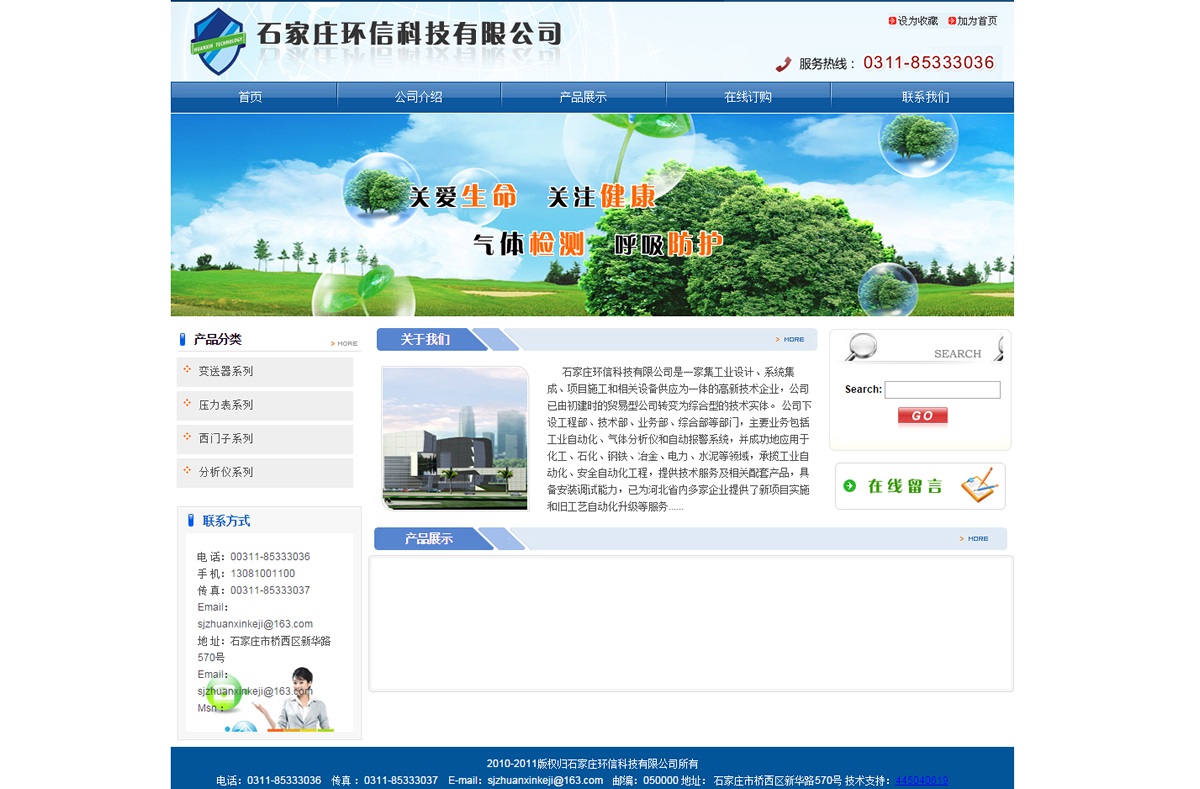Click the red telephone icon beside 服务热线

(x=782, y=62)
